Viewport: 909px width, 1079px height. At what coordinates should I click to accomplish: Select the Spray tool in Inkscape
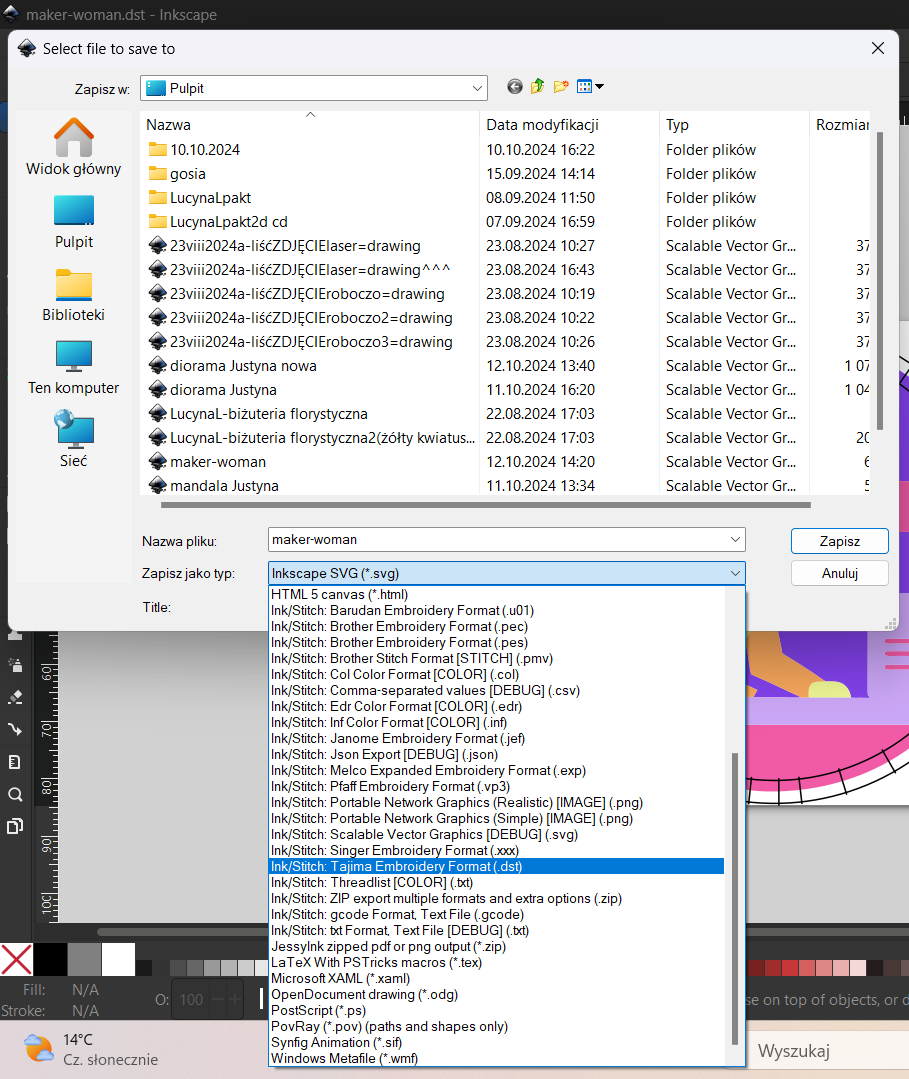point(14,665)
